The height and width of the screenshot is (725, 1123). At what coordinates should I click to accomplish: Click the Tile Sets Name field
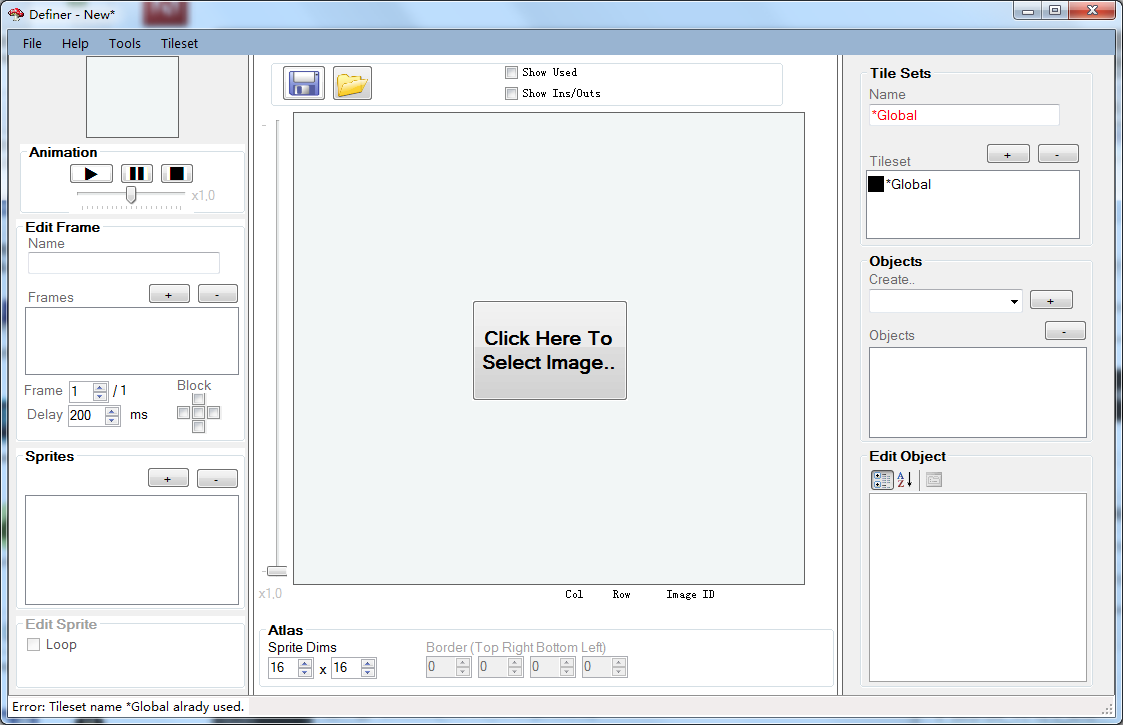pos(964,115)
